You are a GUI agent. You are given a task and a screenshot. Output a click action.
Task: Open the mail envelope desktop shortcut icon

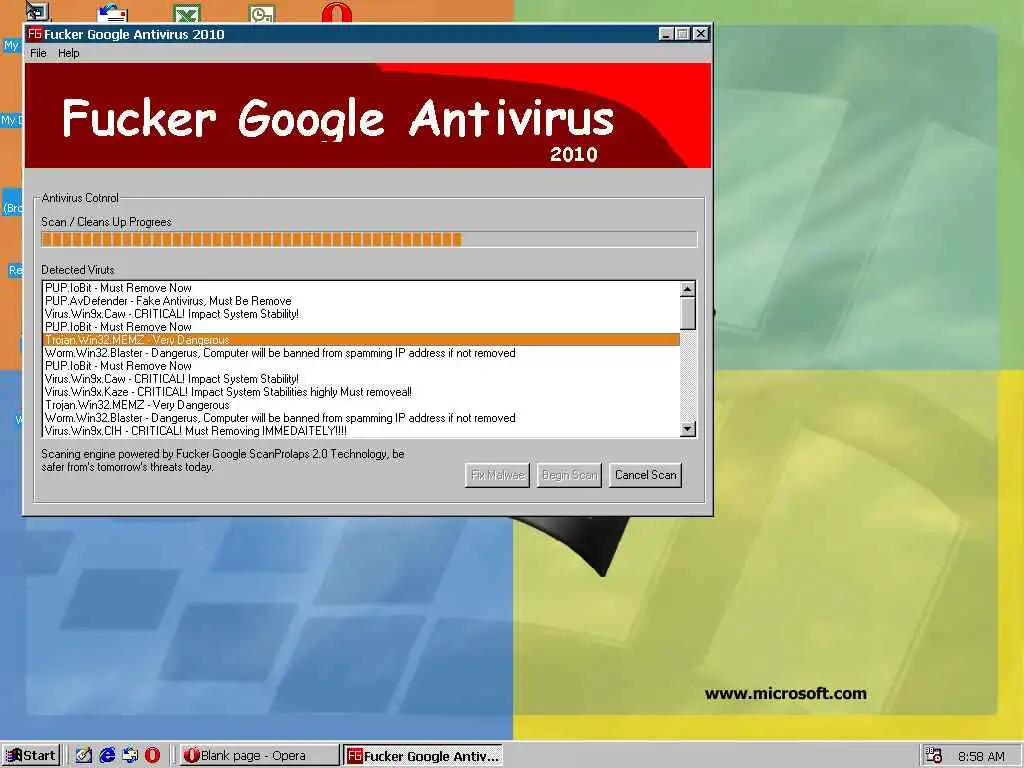(112, 13)
